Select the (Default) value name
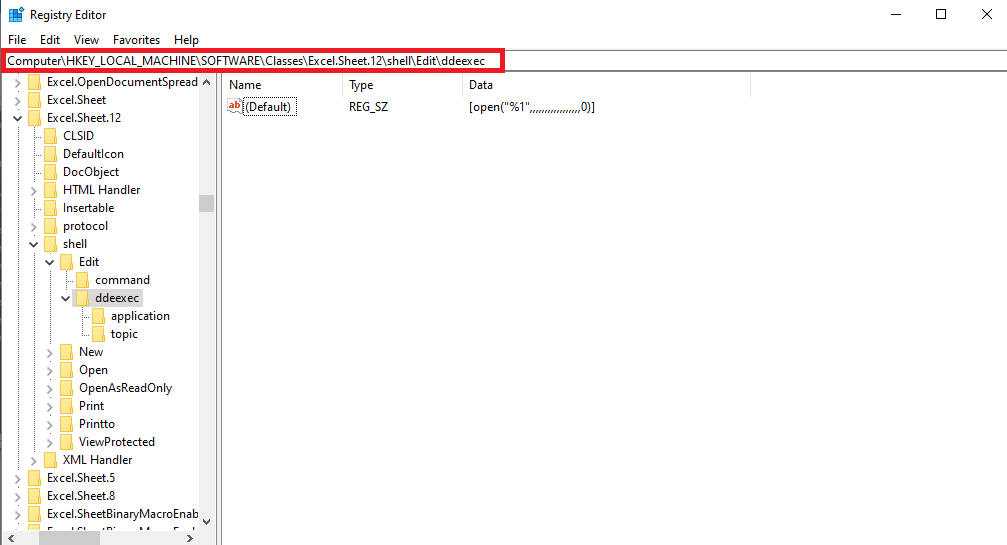The width and height of the screenshot is (1007, 545). [268, 107]
